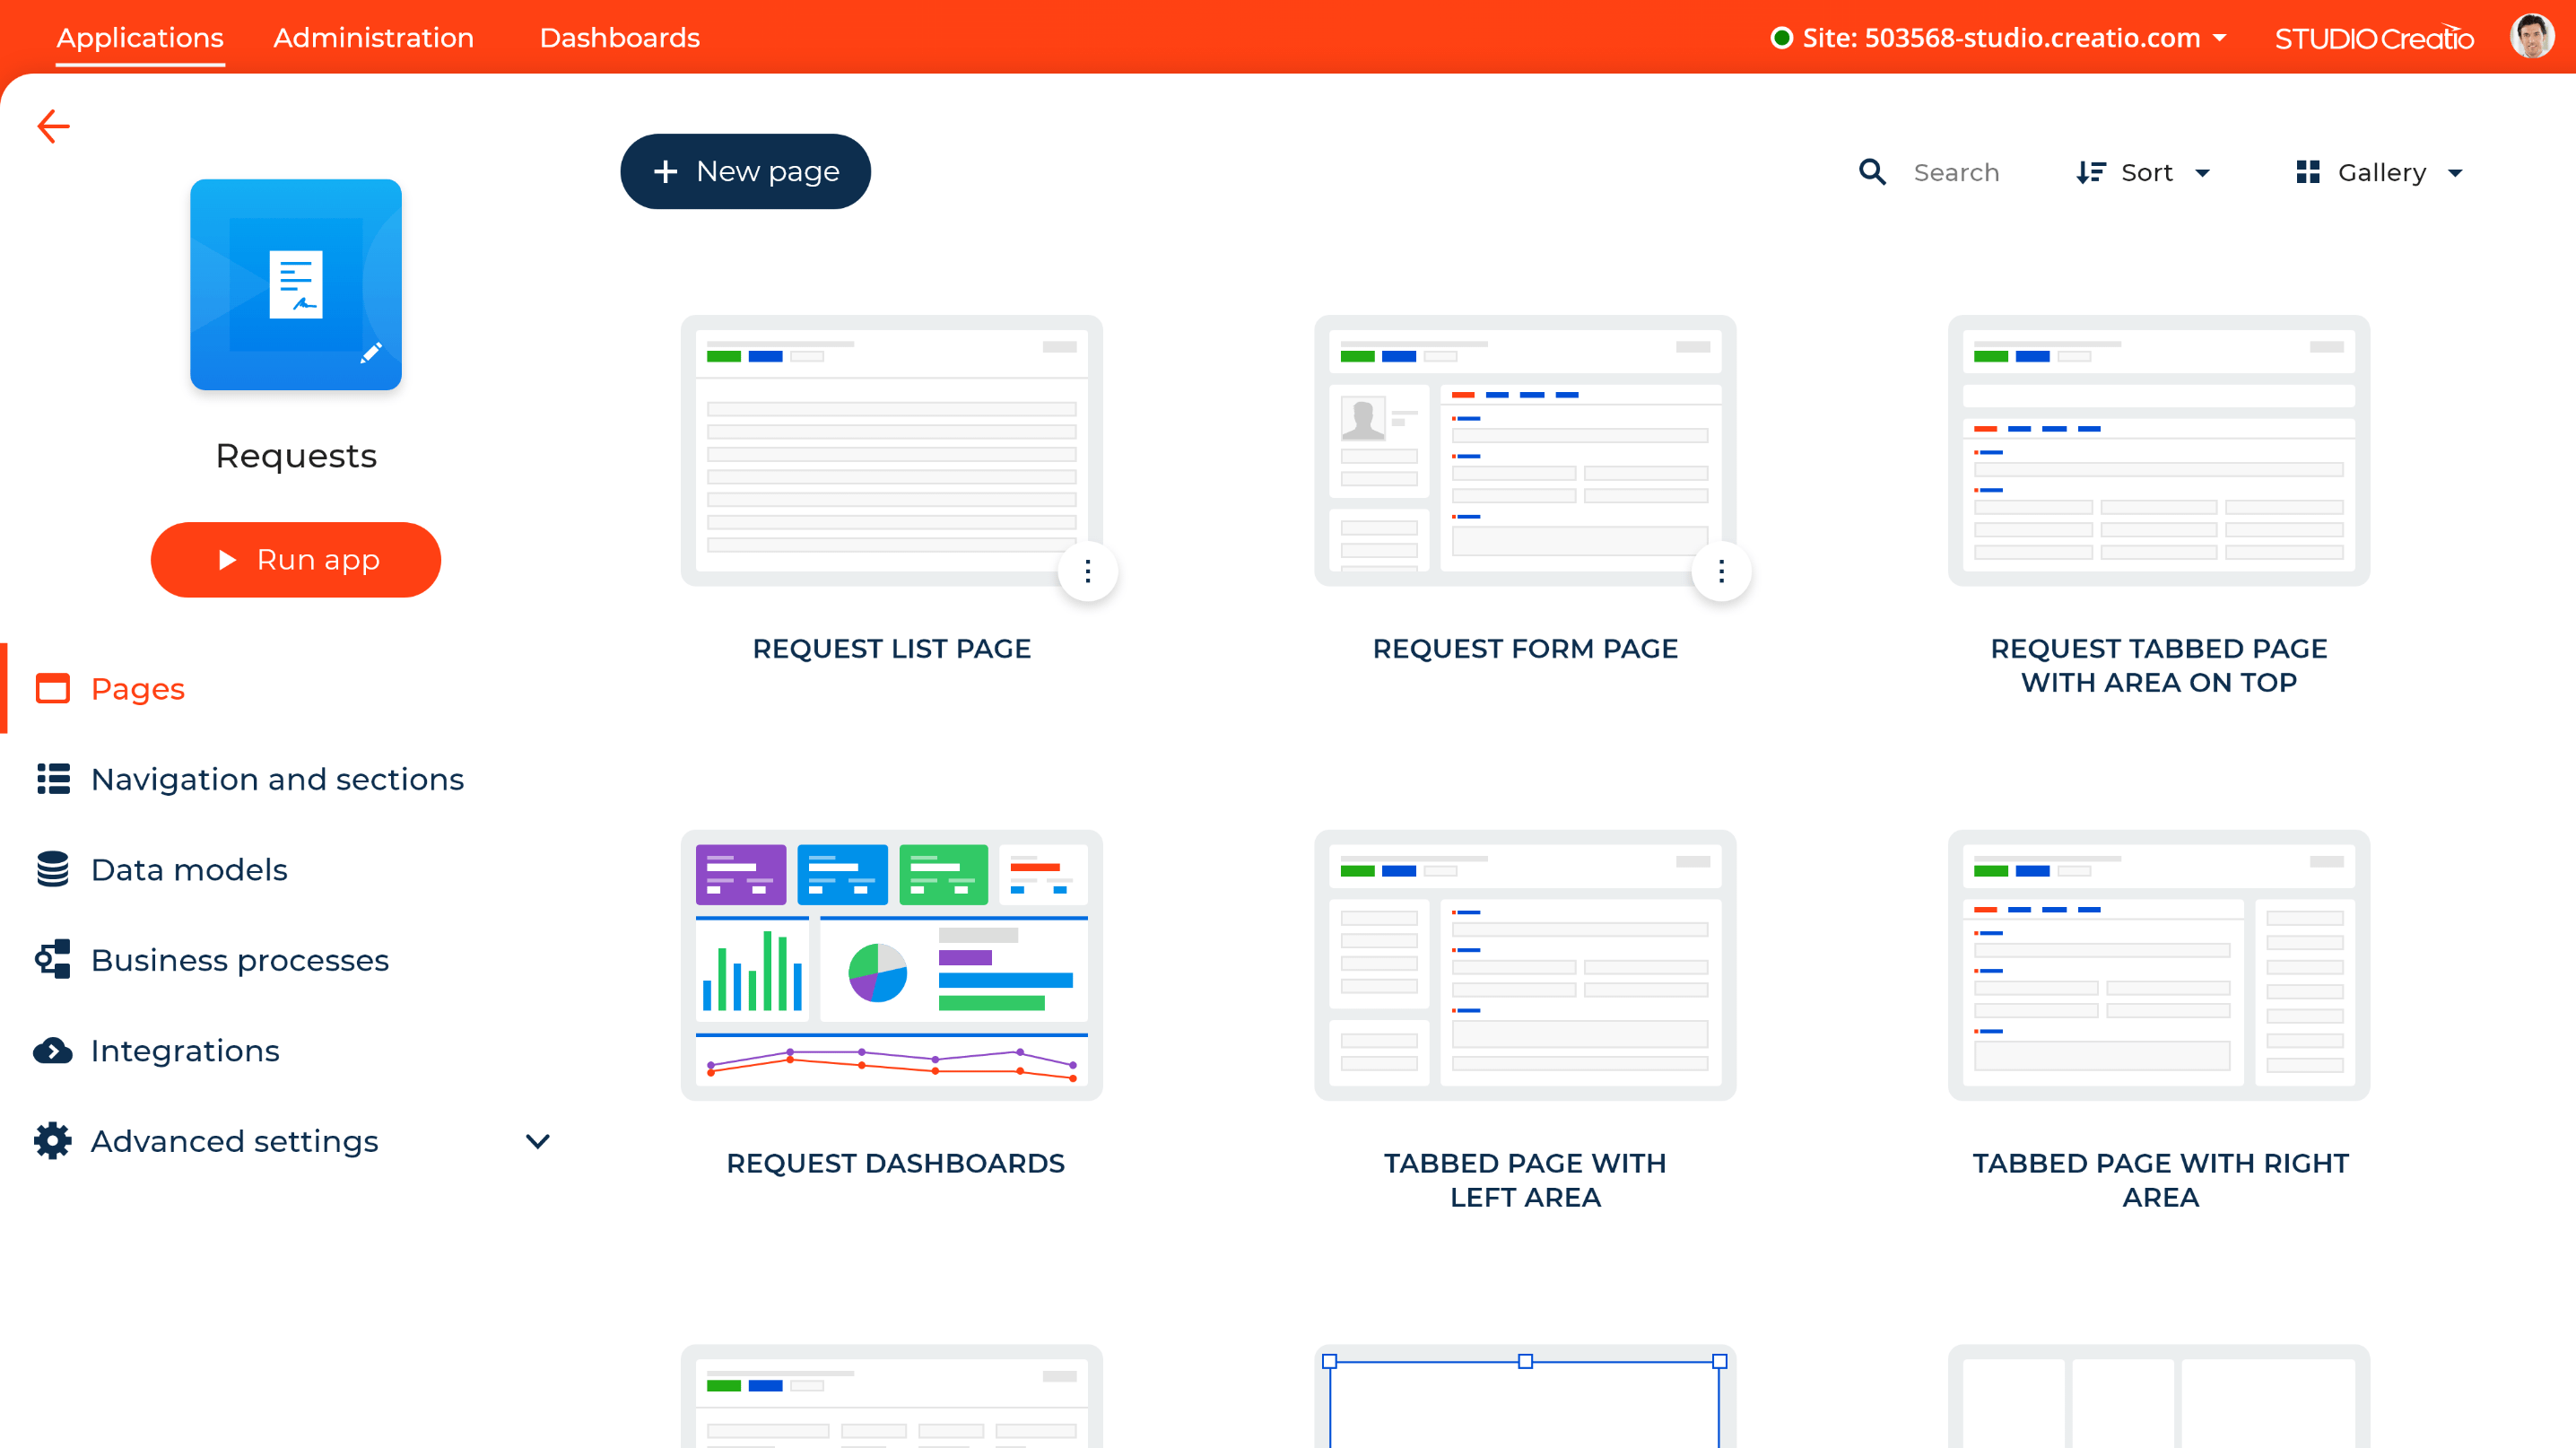Open the Advanced settings gear section
2576x1448 pixels.
pyautogui.click(x=234, y=1141)
